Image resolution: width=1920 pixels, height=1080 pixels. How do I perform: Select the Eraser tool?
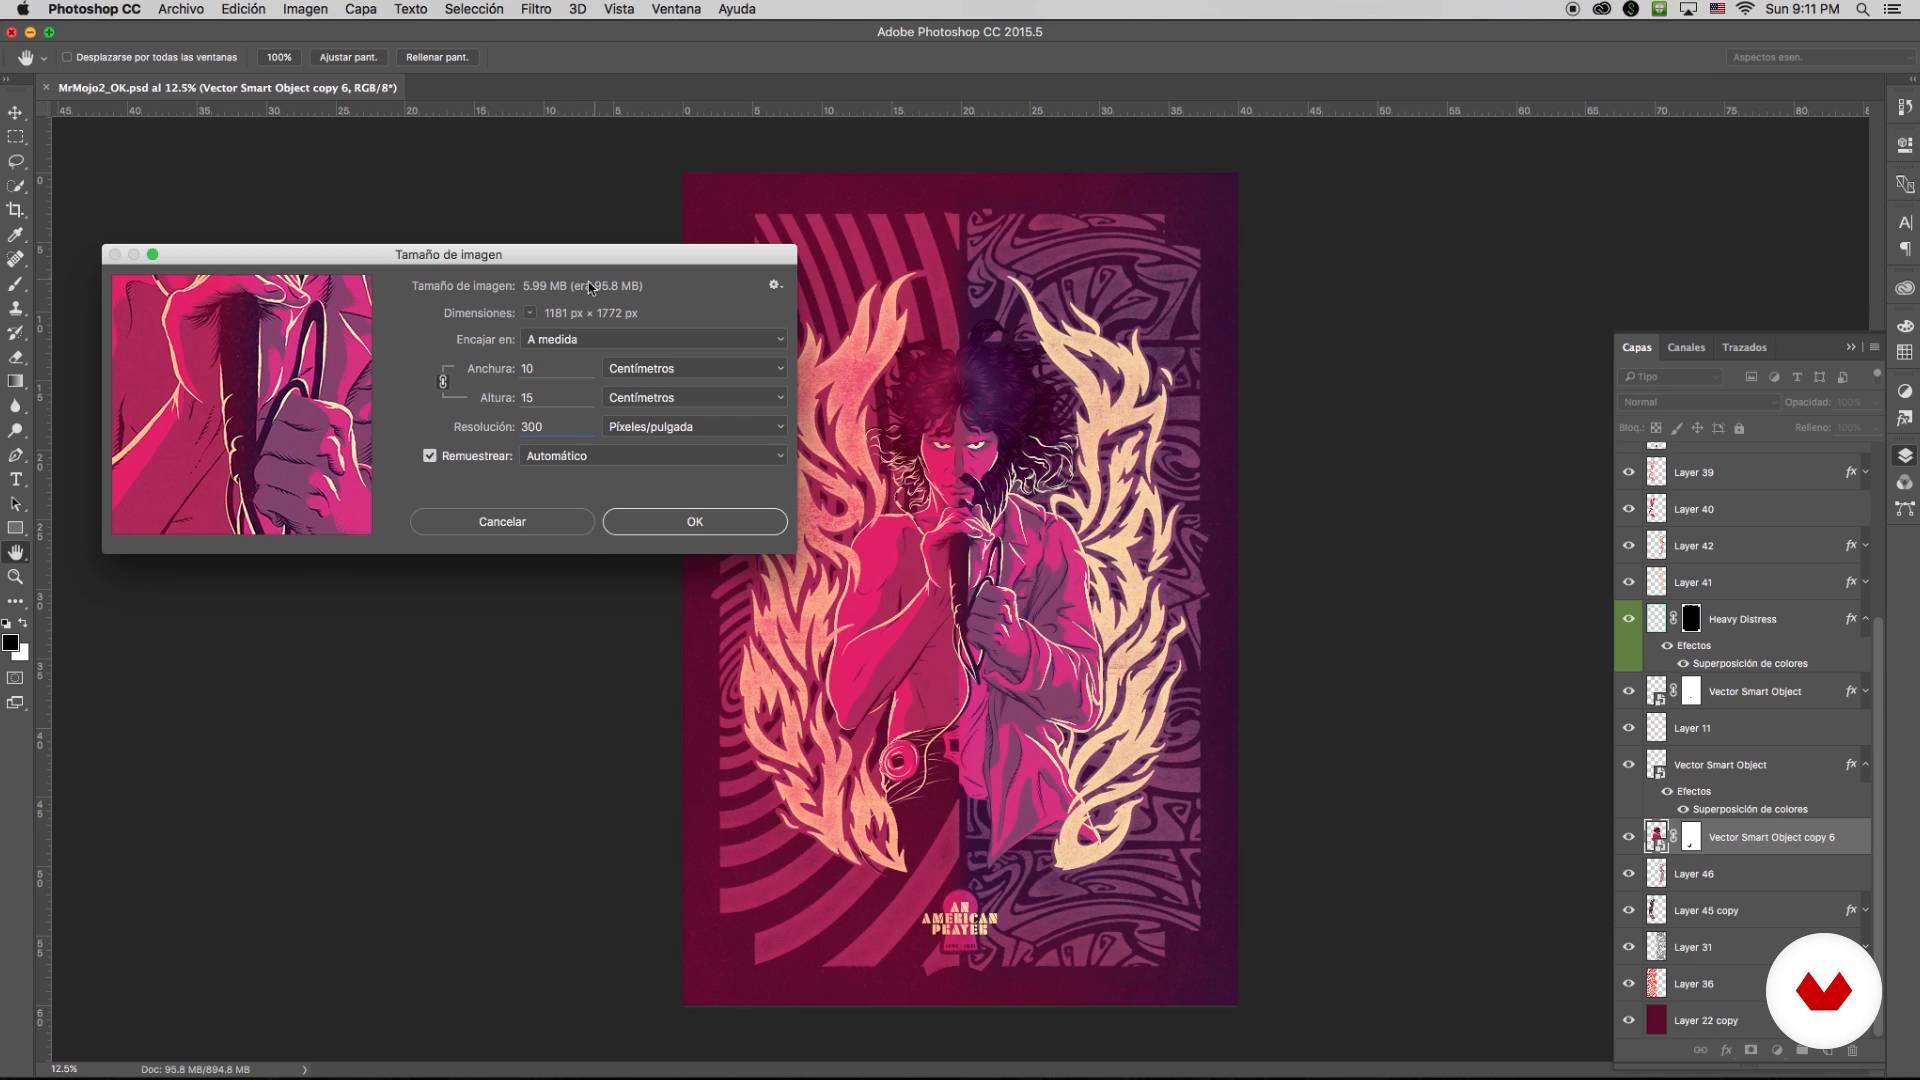15,357
